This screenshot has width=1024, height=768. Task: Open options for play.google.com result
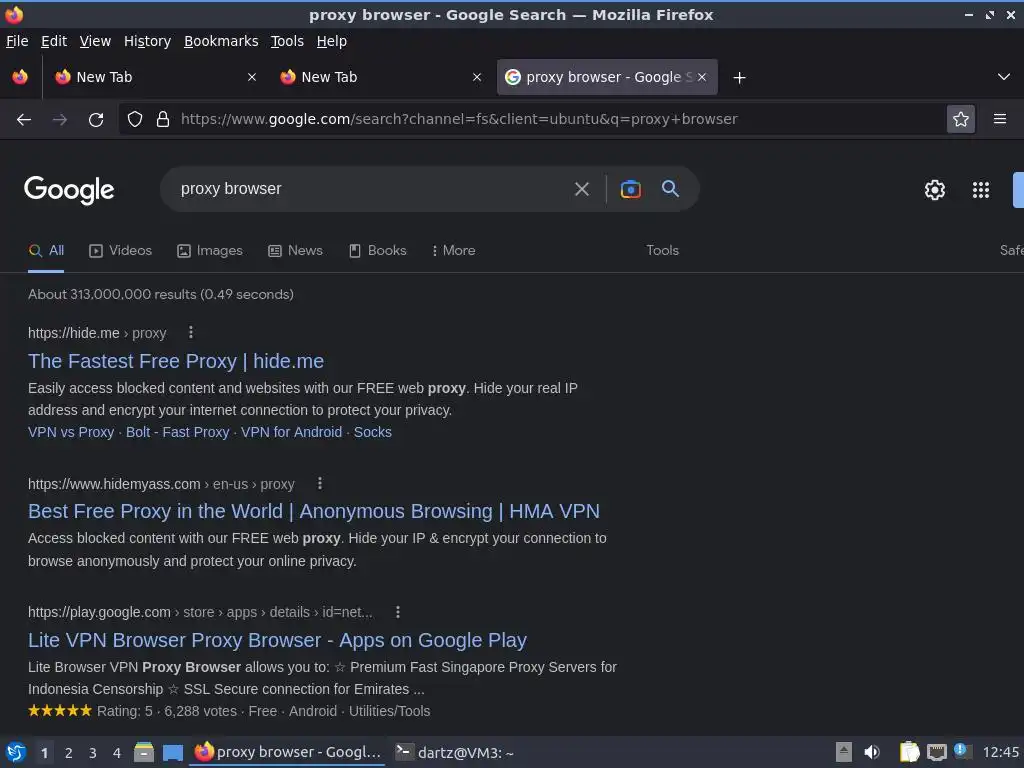398,612
